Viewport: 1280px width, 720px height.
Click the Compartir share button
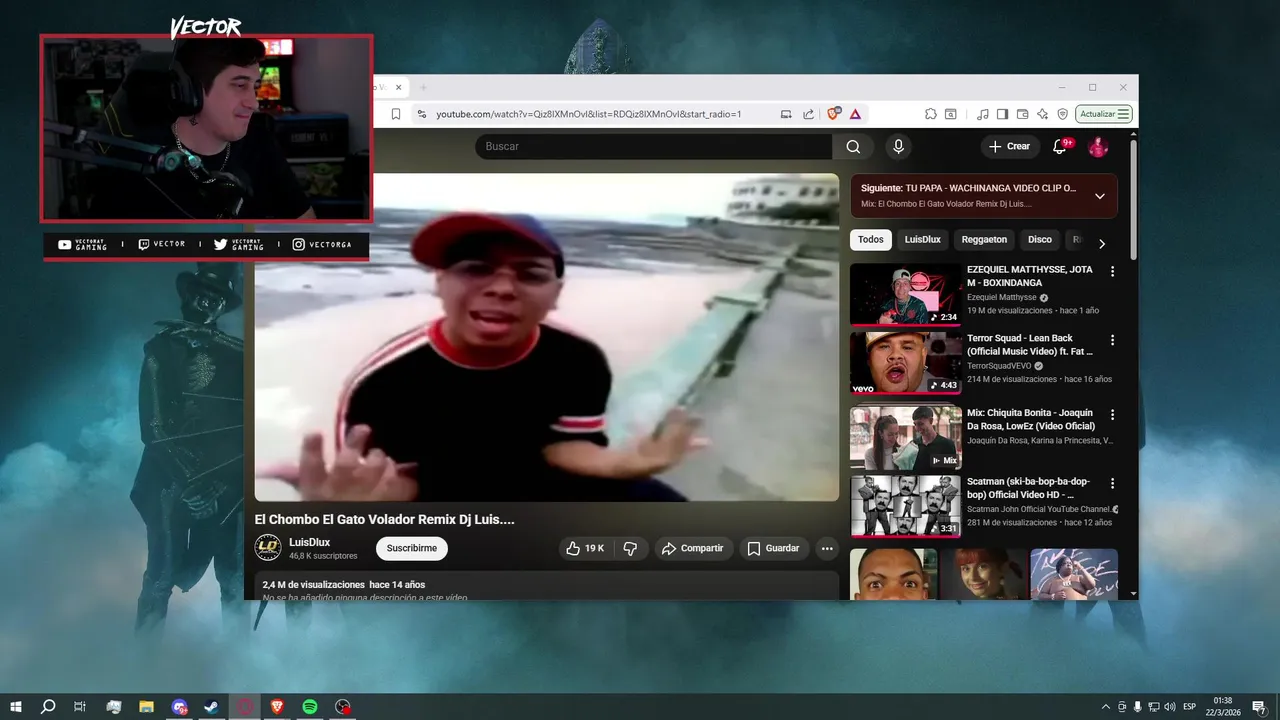[693, 548]
